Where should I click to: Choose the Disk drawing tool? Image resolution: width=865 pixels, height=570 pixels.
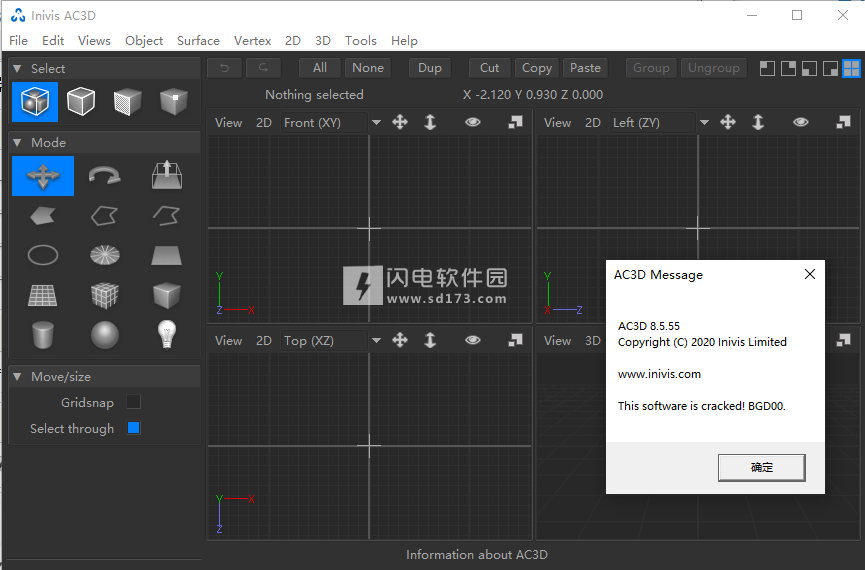(x=104, y=255)
